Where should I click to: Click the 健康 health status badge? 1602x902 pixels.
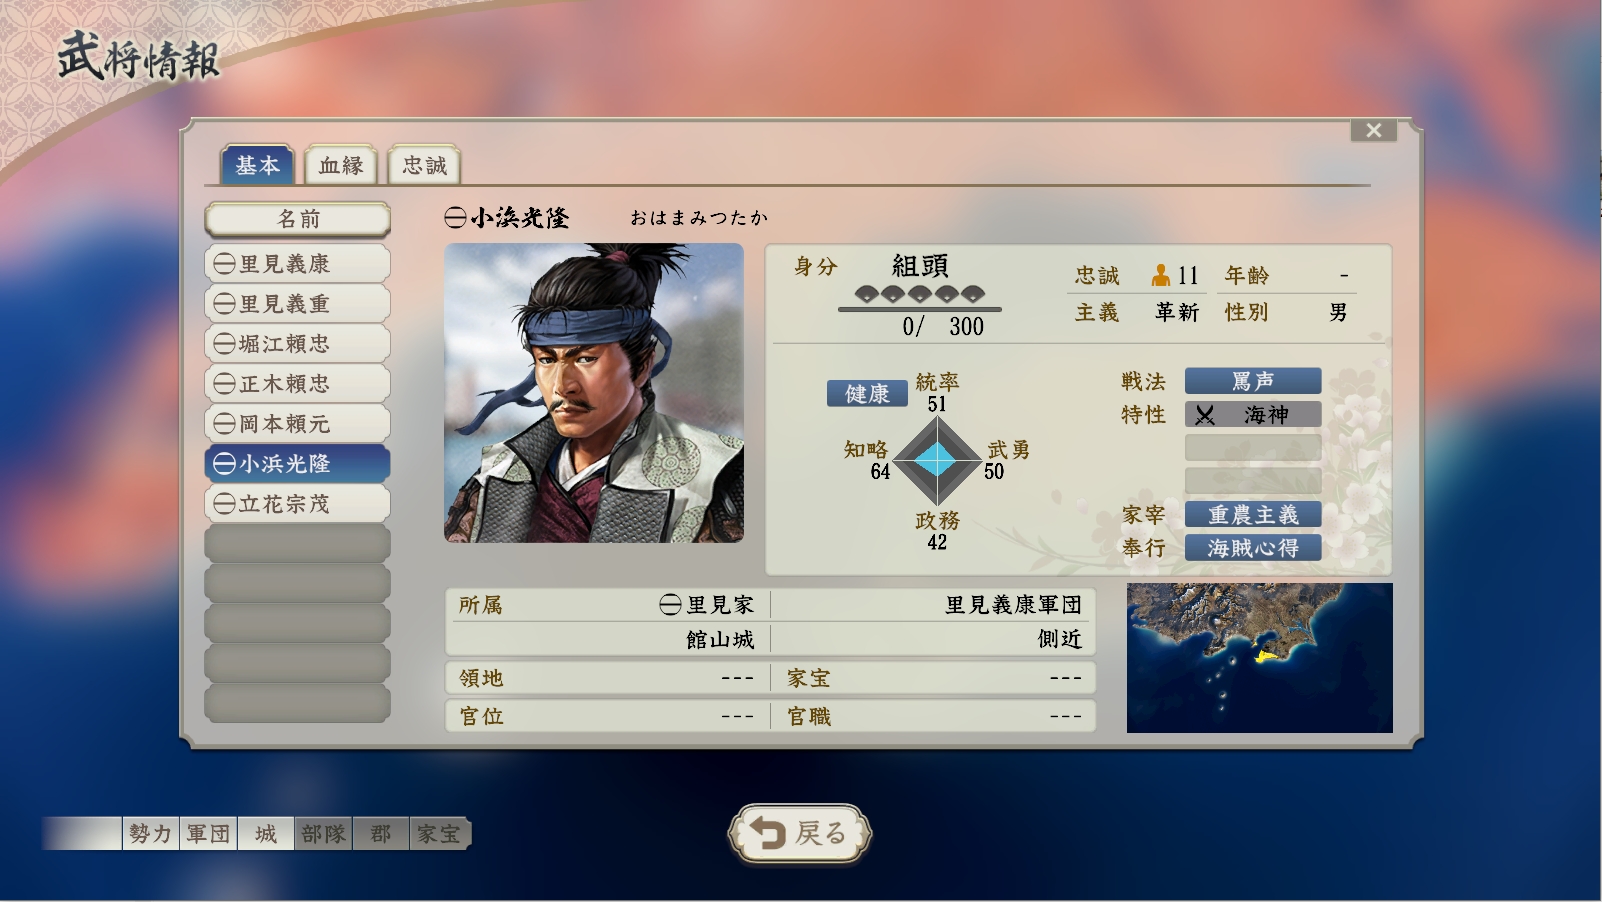pyautogui.click(x=867, y=394)
